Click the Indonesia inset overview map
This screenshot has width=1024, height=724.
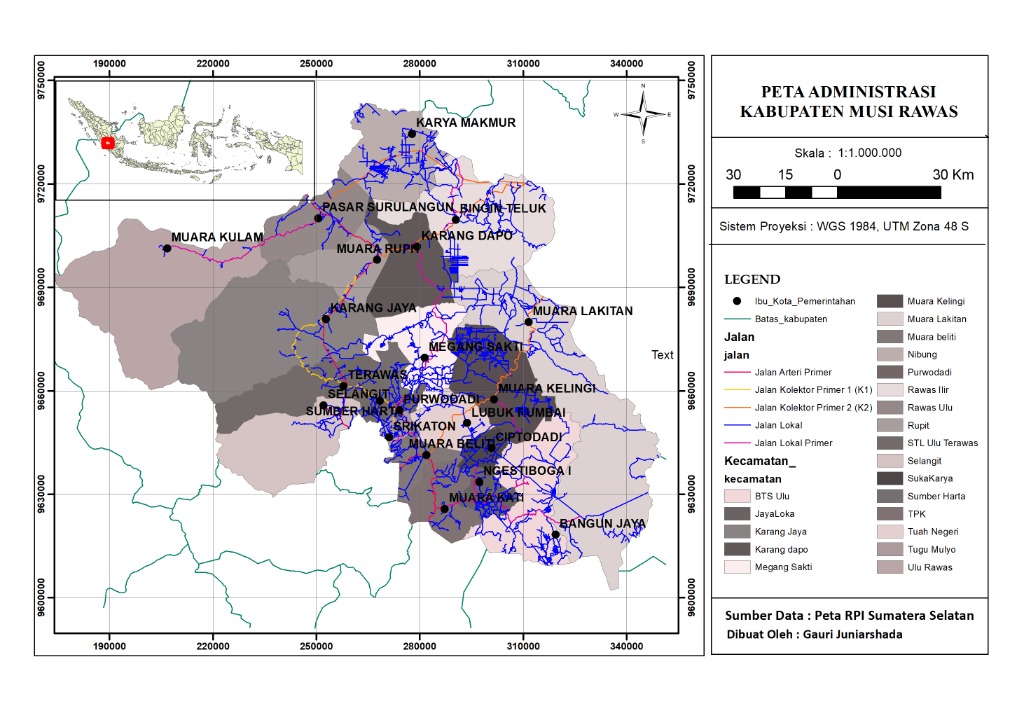click(x=185, y=140)
